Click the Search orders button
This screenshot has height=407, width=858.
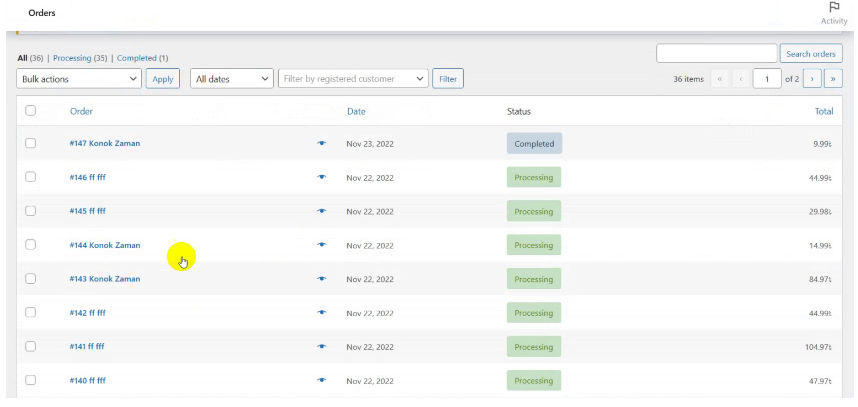pyautogui.click(x=811, y=54)
